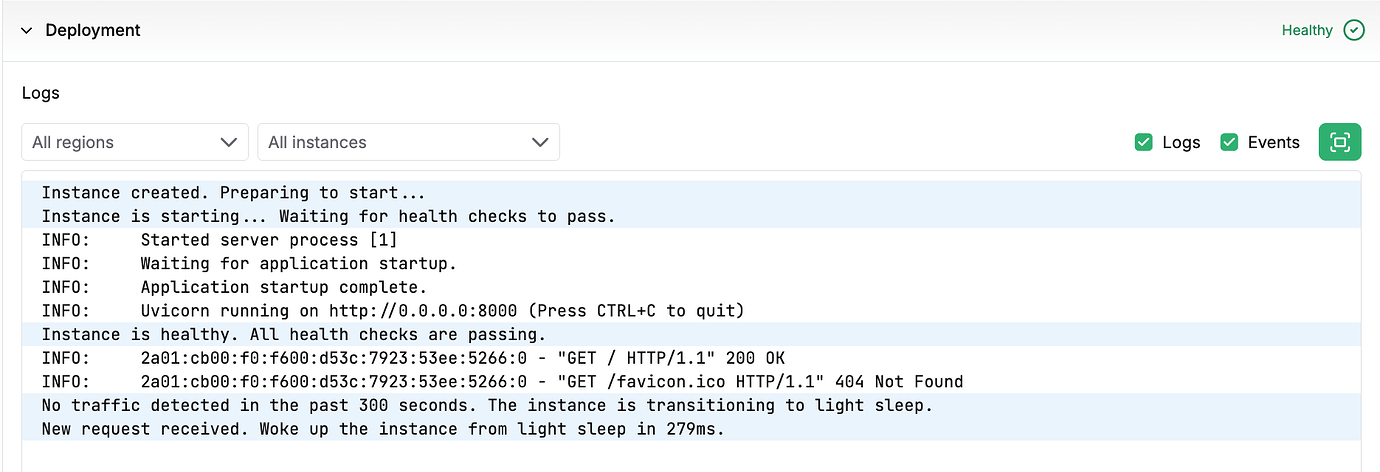Open the All instances dropdown
Image resolution: width=1380 pixels, height=472 pixels.
click(x=408, y=142)
